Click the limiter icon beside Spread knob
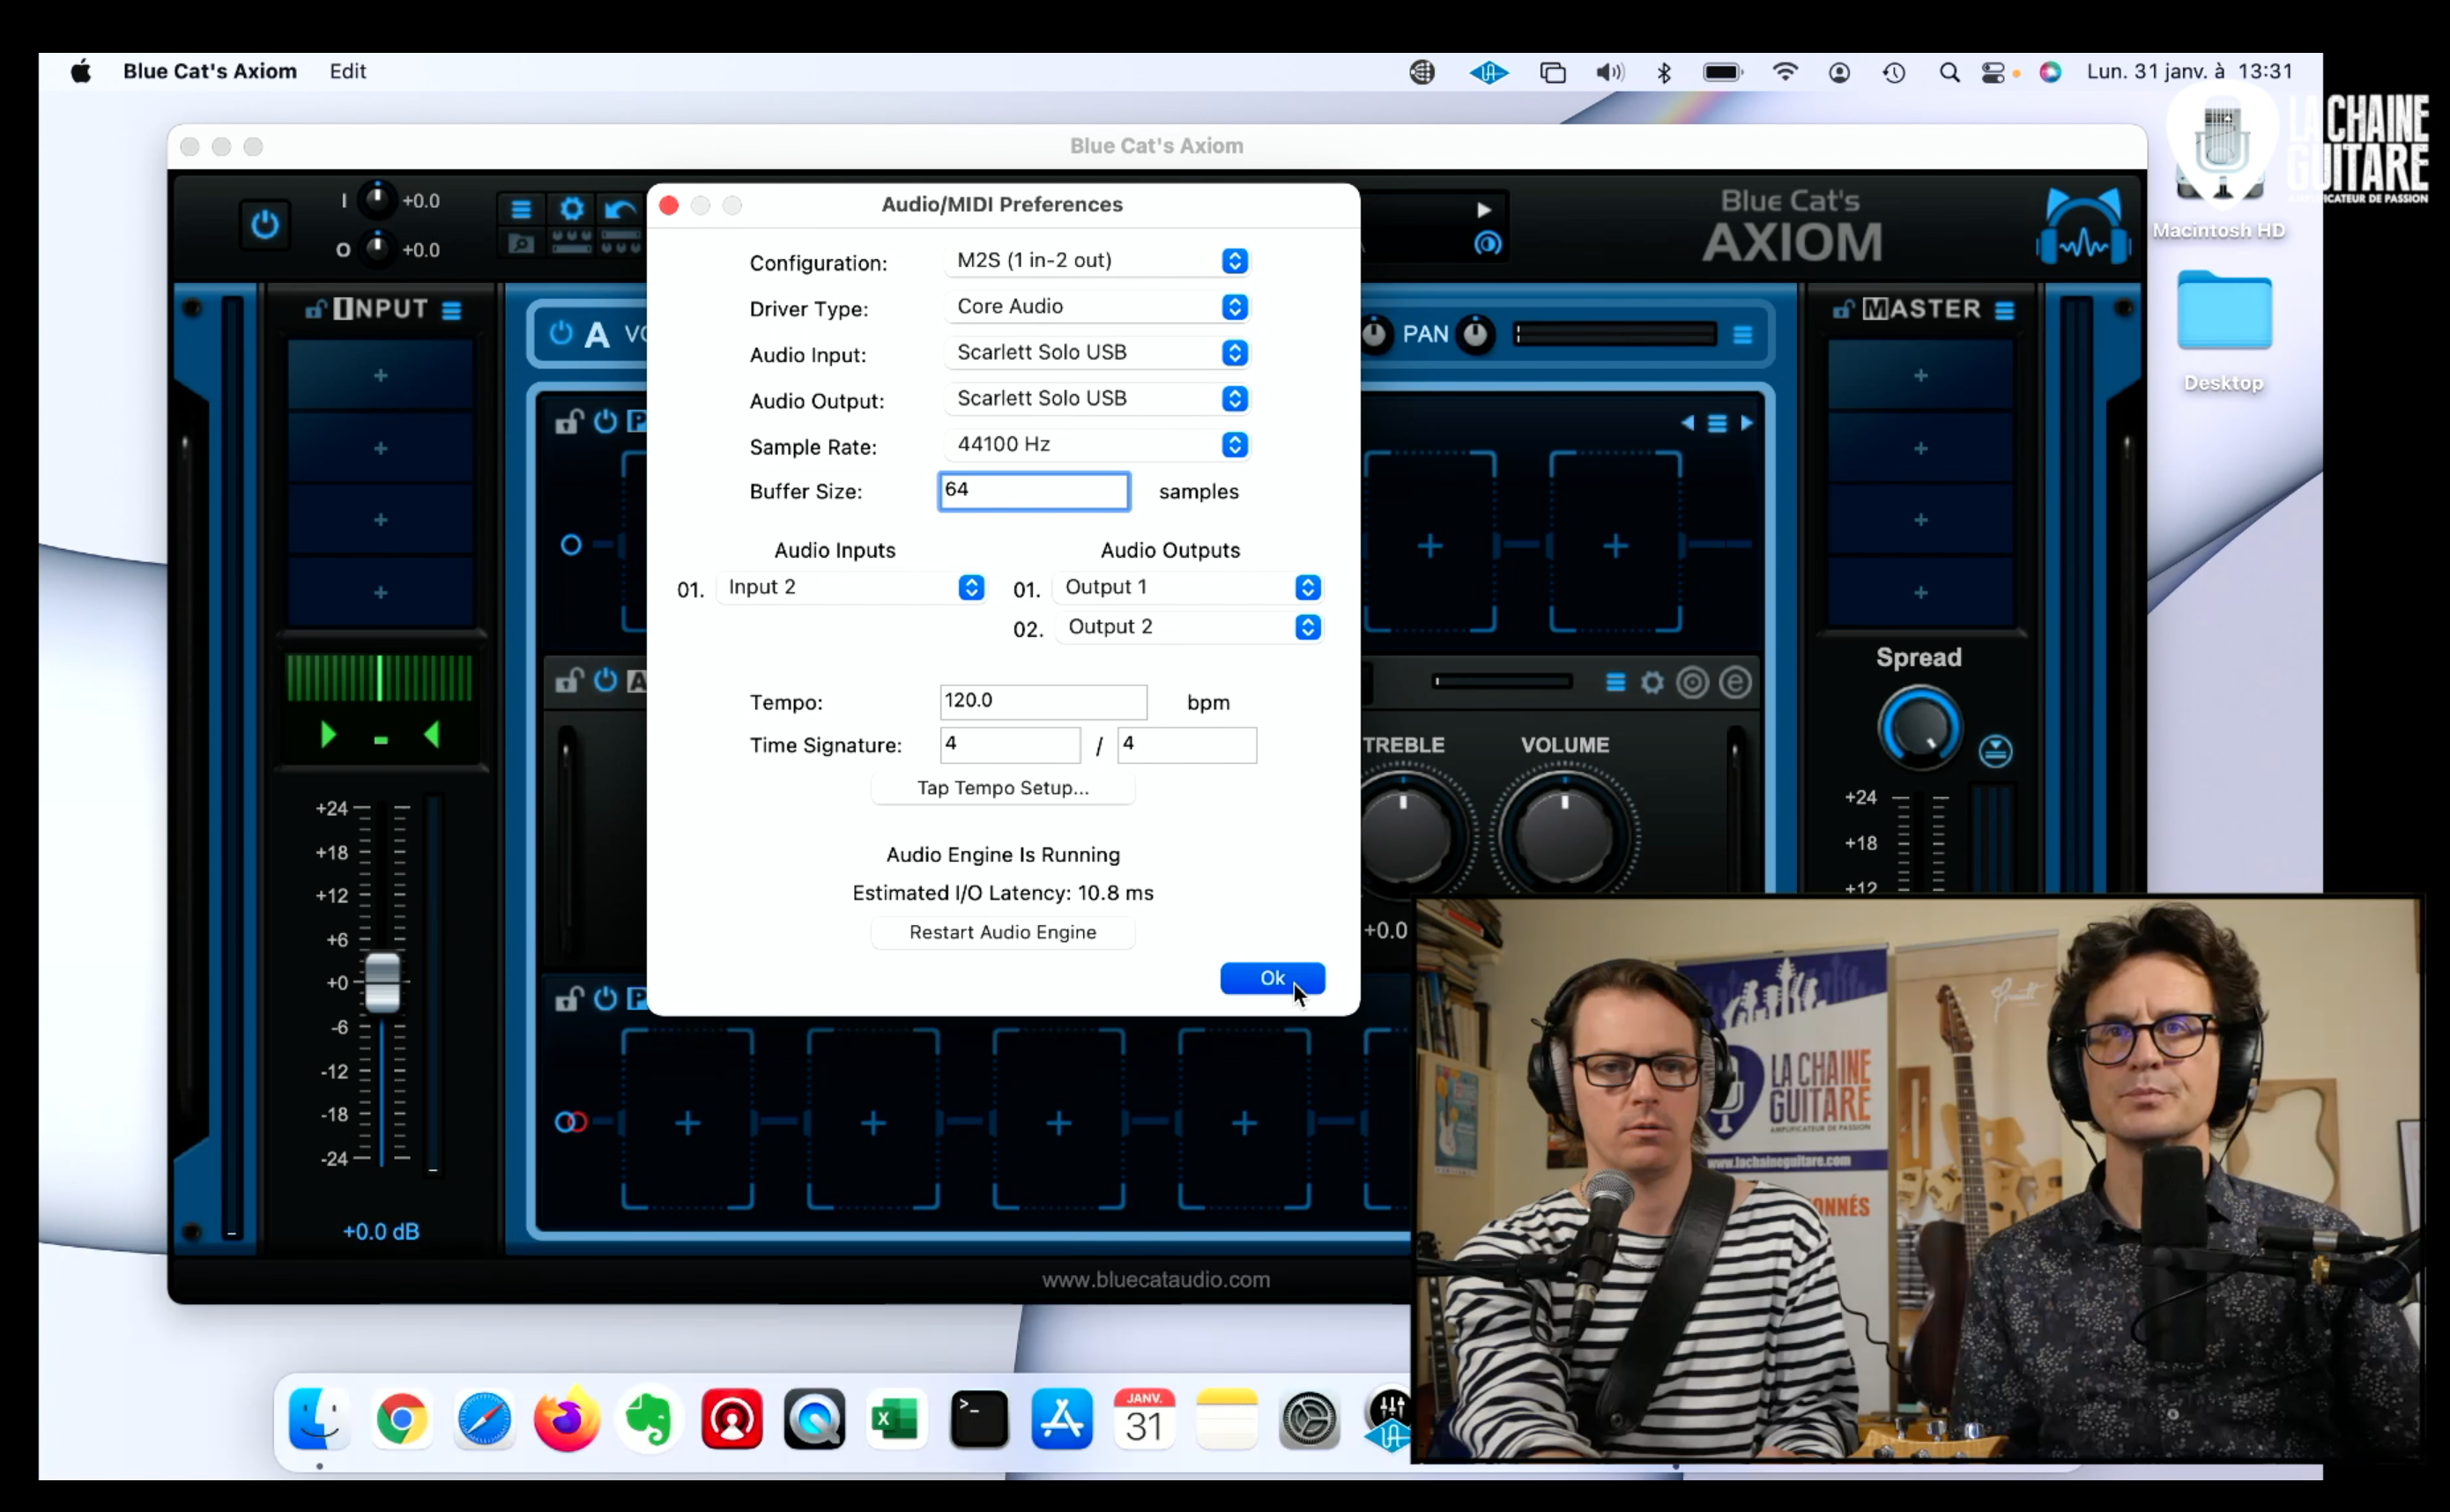 pyautogui.click(x=1995, y=751)
